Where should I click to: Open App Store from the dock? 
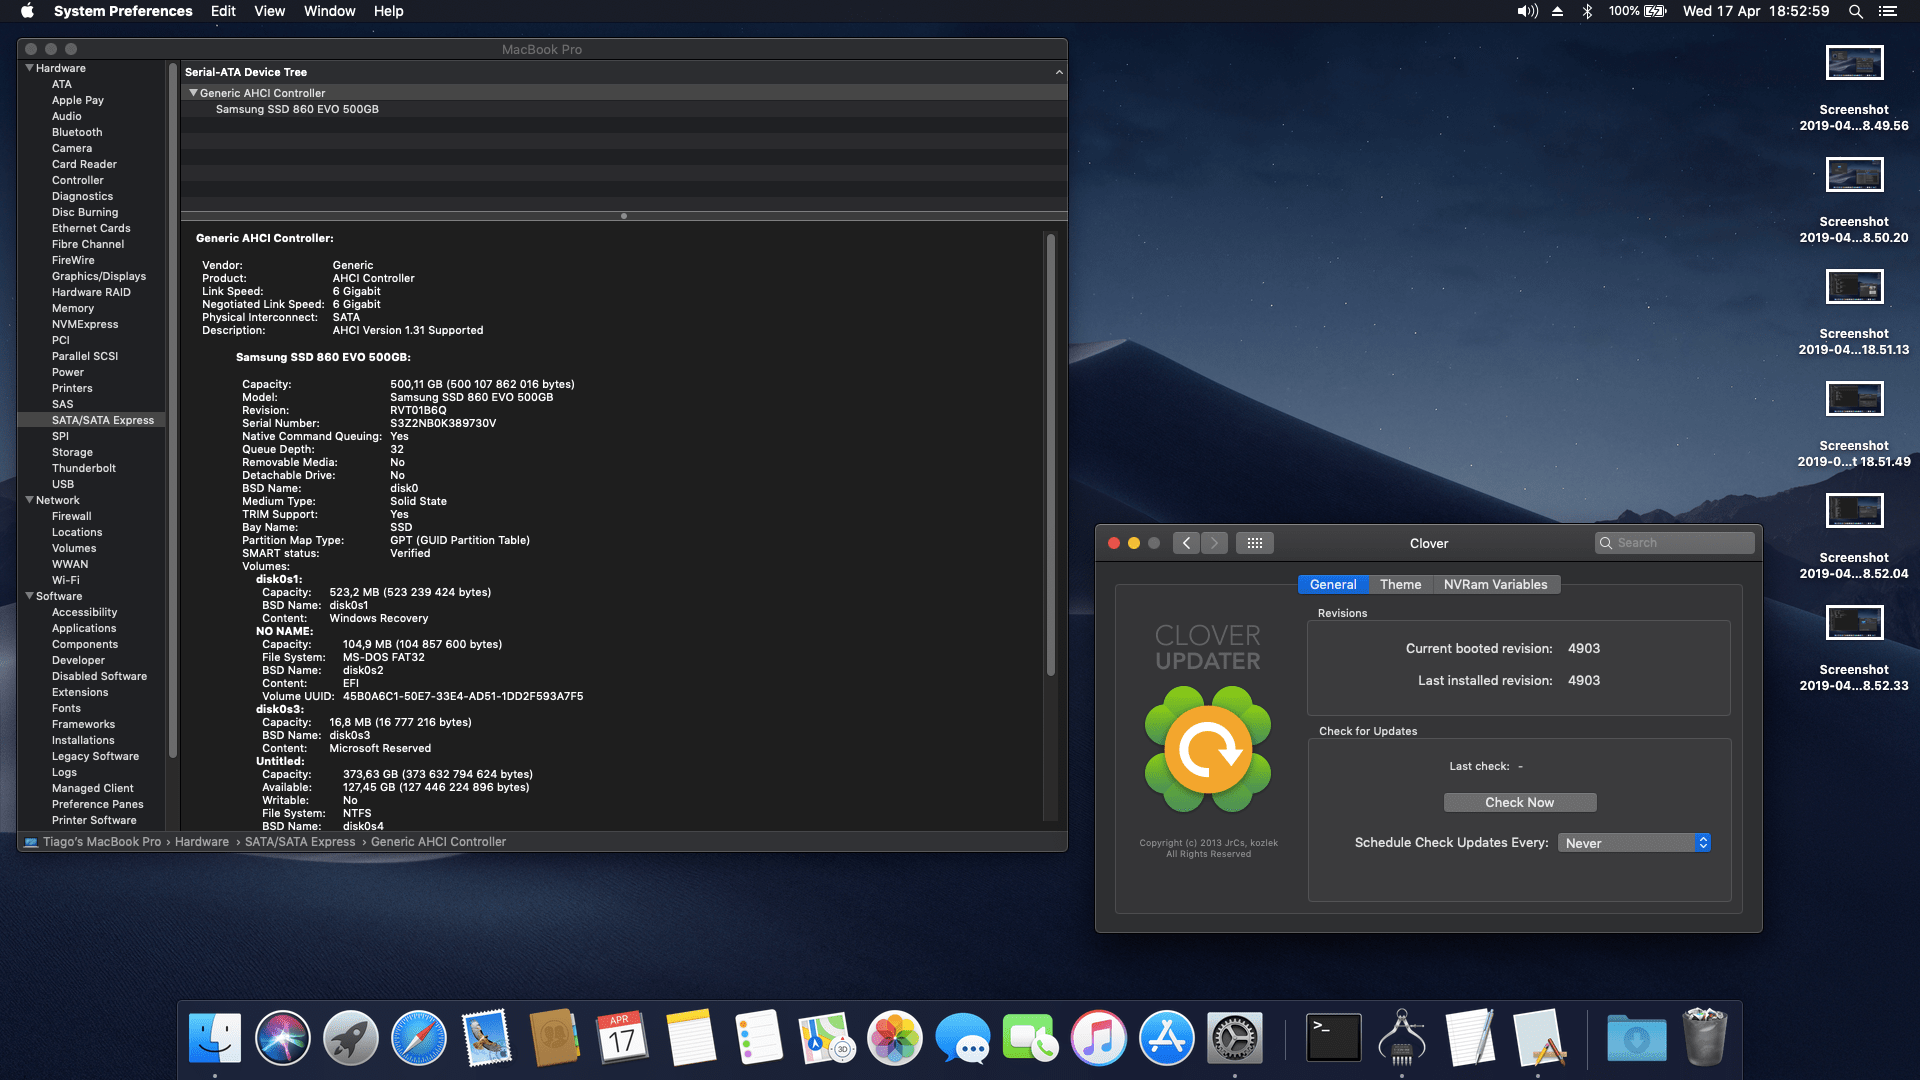[x=1166, y=1038]
